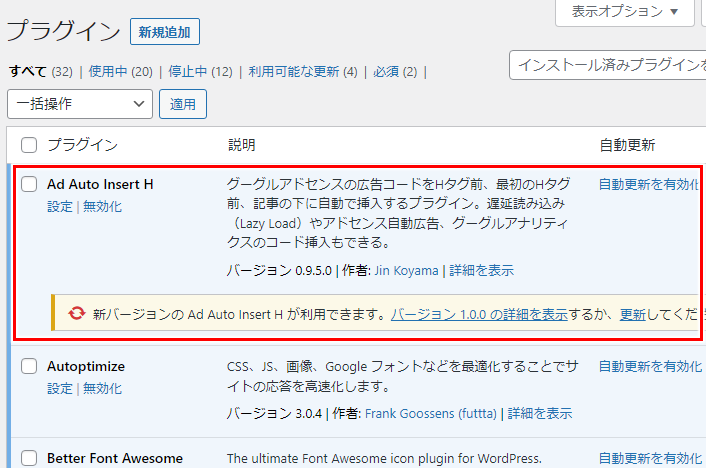Viewport: 706px width, 468px height.
Task: Filter plugins by 使用中 (20)
Action: [121, 72]
